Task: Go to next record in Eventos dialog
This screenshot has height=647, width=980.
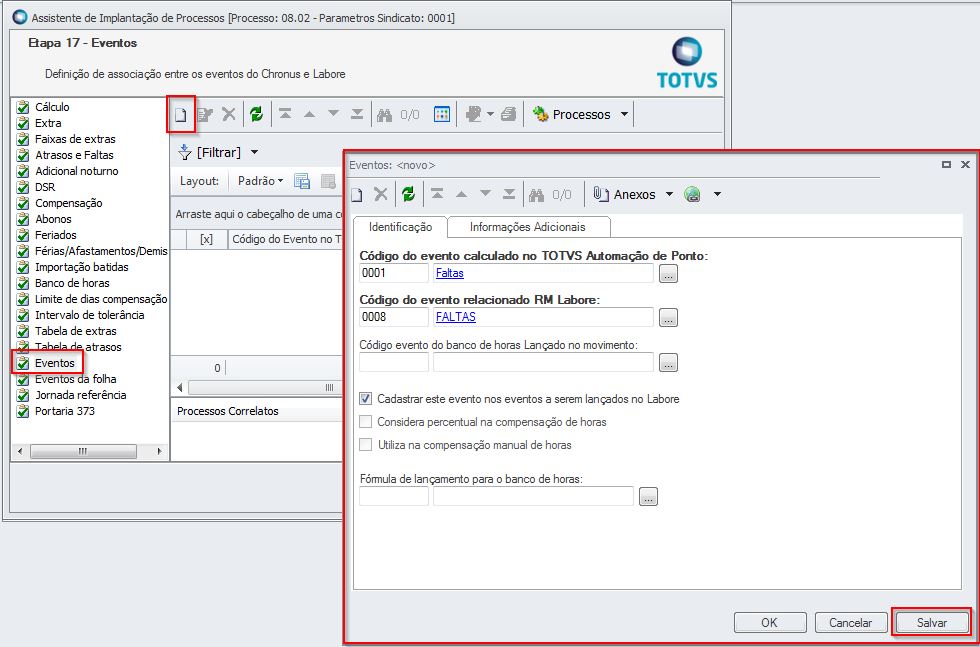Action: pyautogui.click(x=485, y=194)
